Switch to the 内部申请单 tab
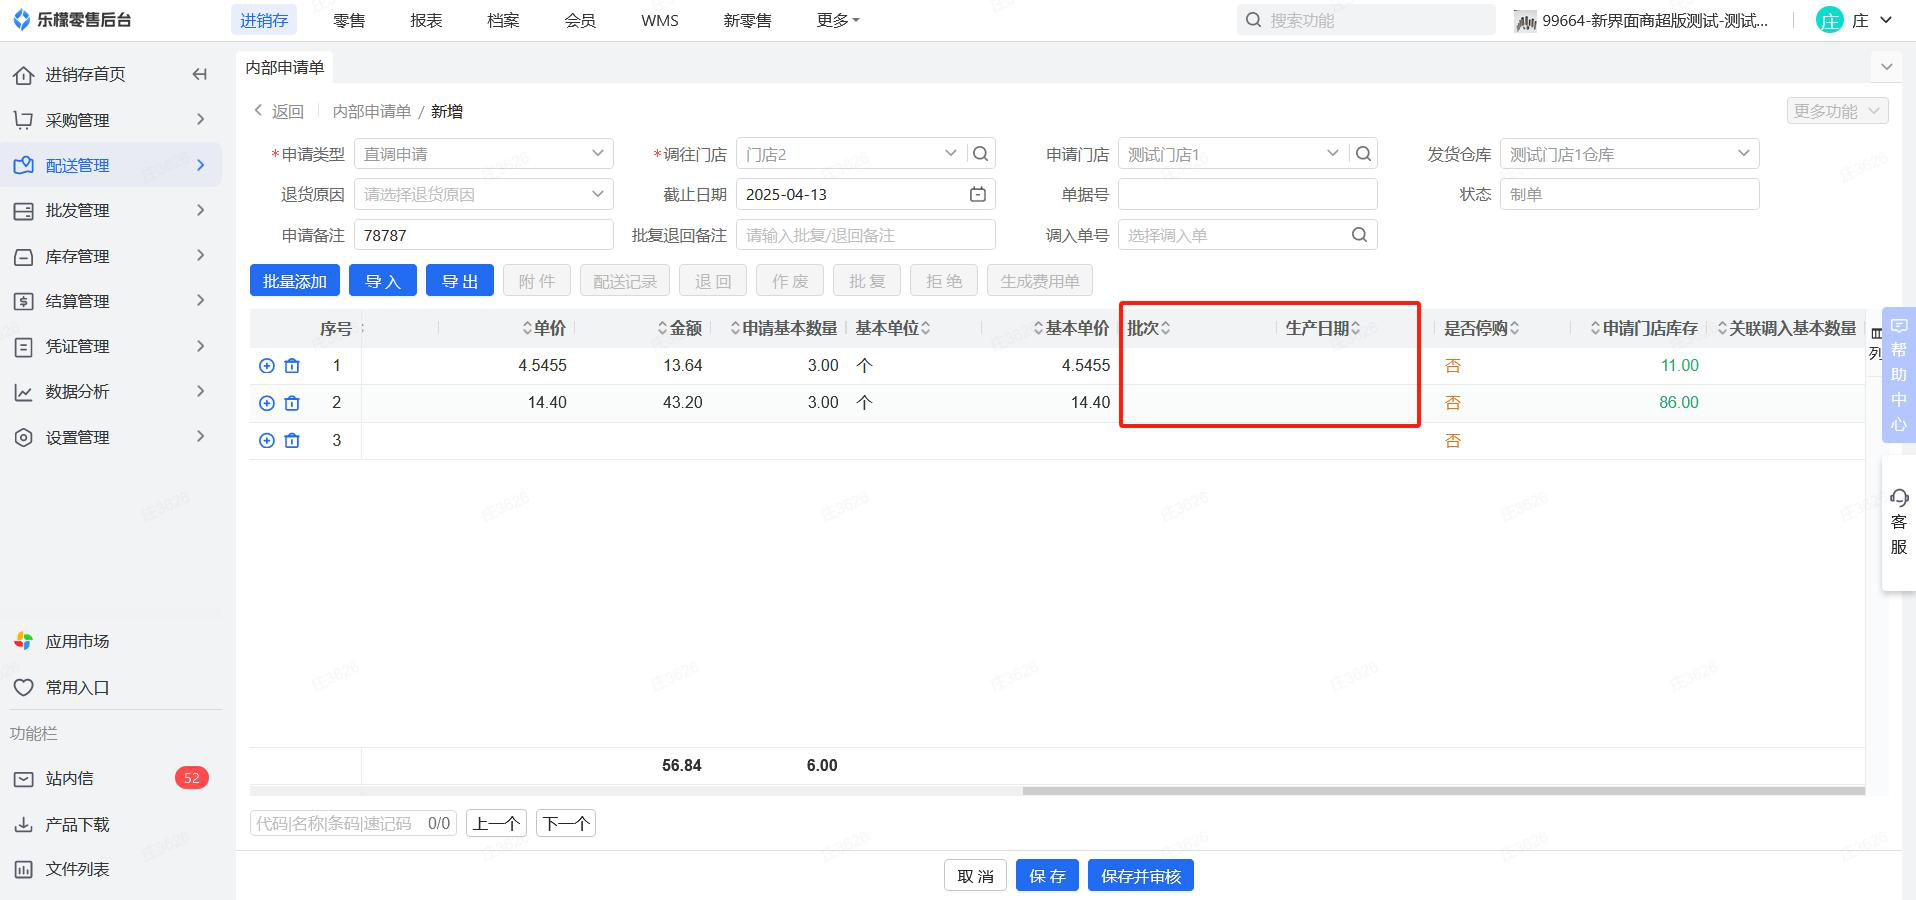1916x900 pixels. tap(285, 67)
